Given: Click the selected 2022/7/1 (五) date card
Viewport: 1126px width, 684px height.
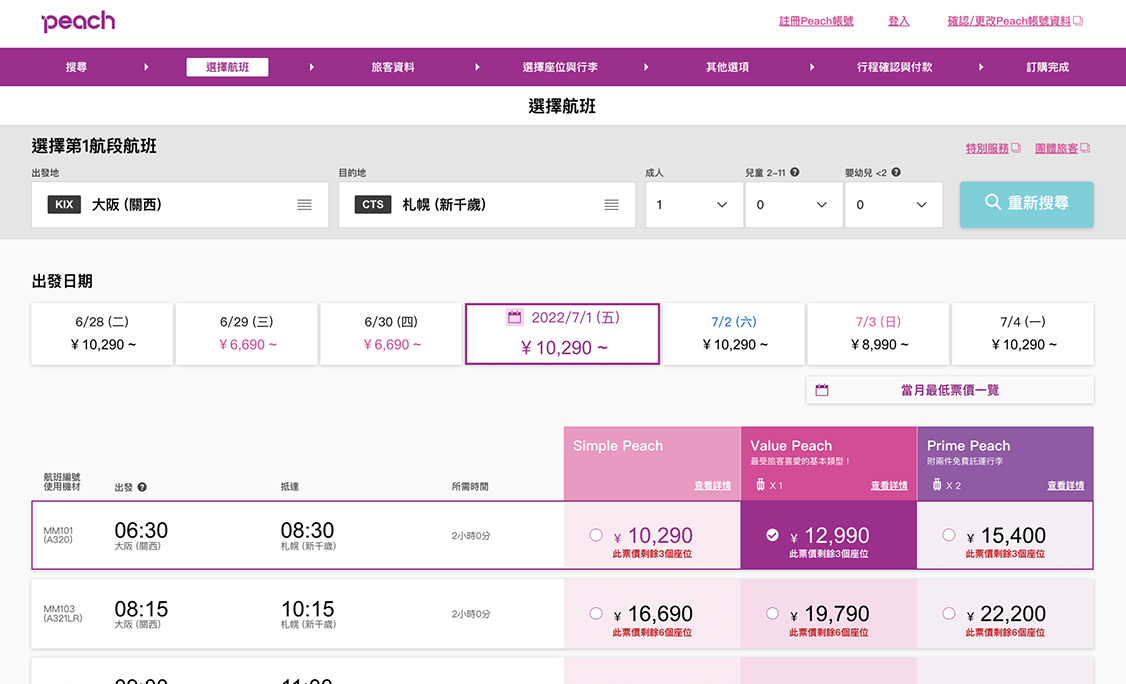Looking at the screenshot, I should (562, 334).
